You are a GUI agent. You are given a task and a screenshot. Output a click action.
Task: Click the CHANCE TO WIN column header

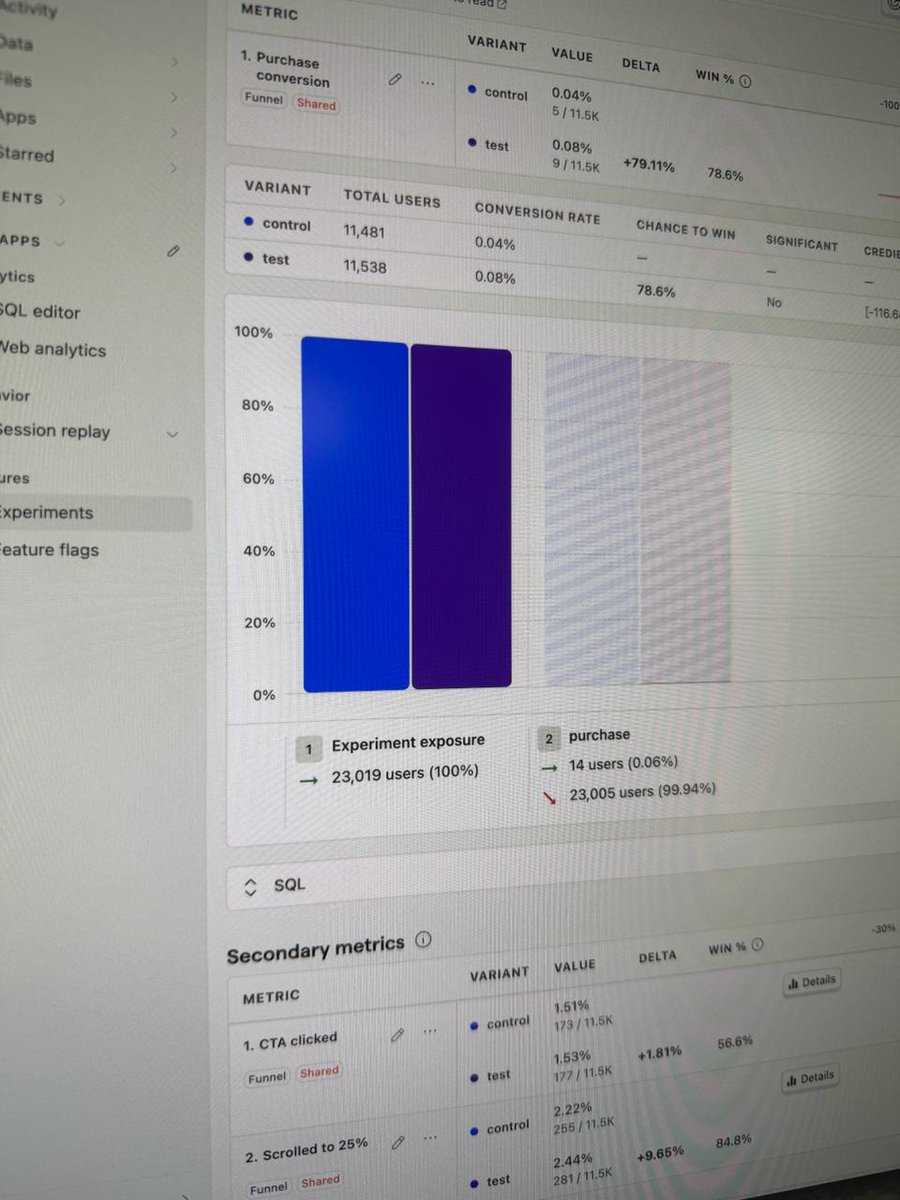coord(685,229)
